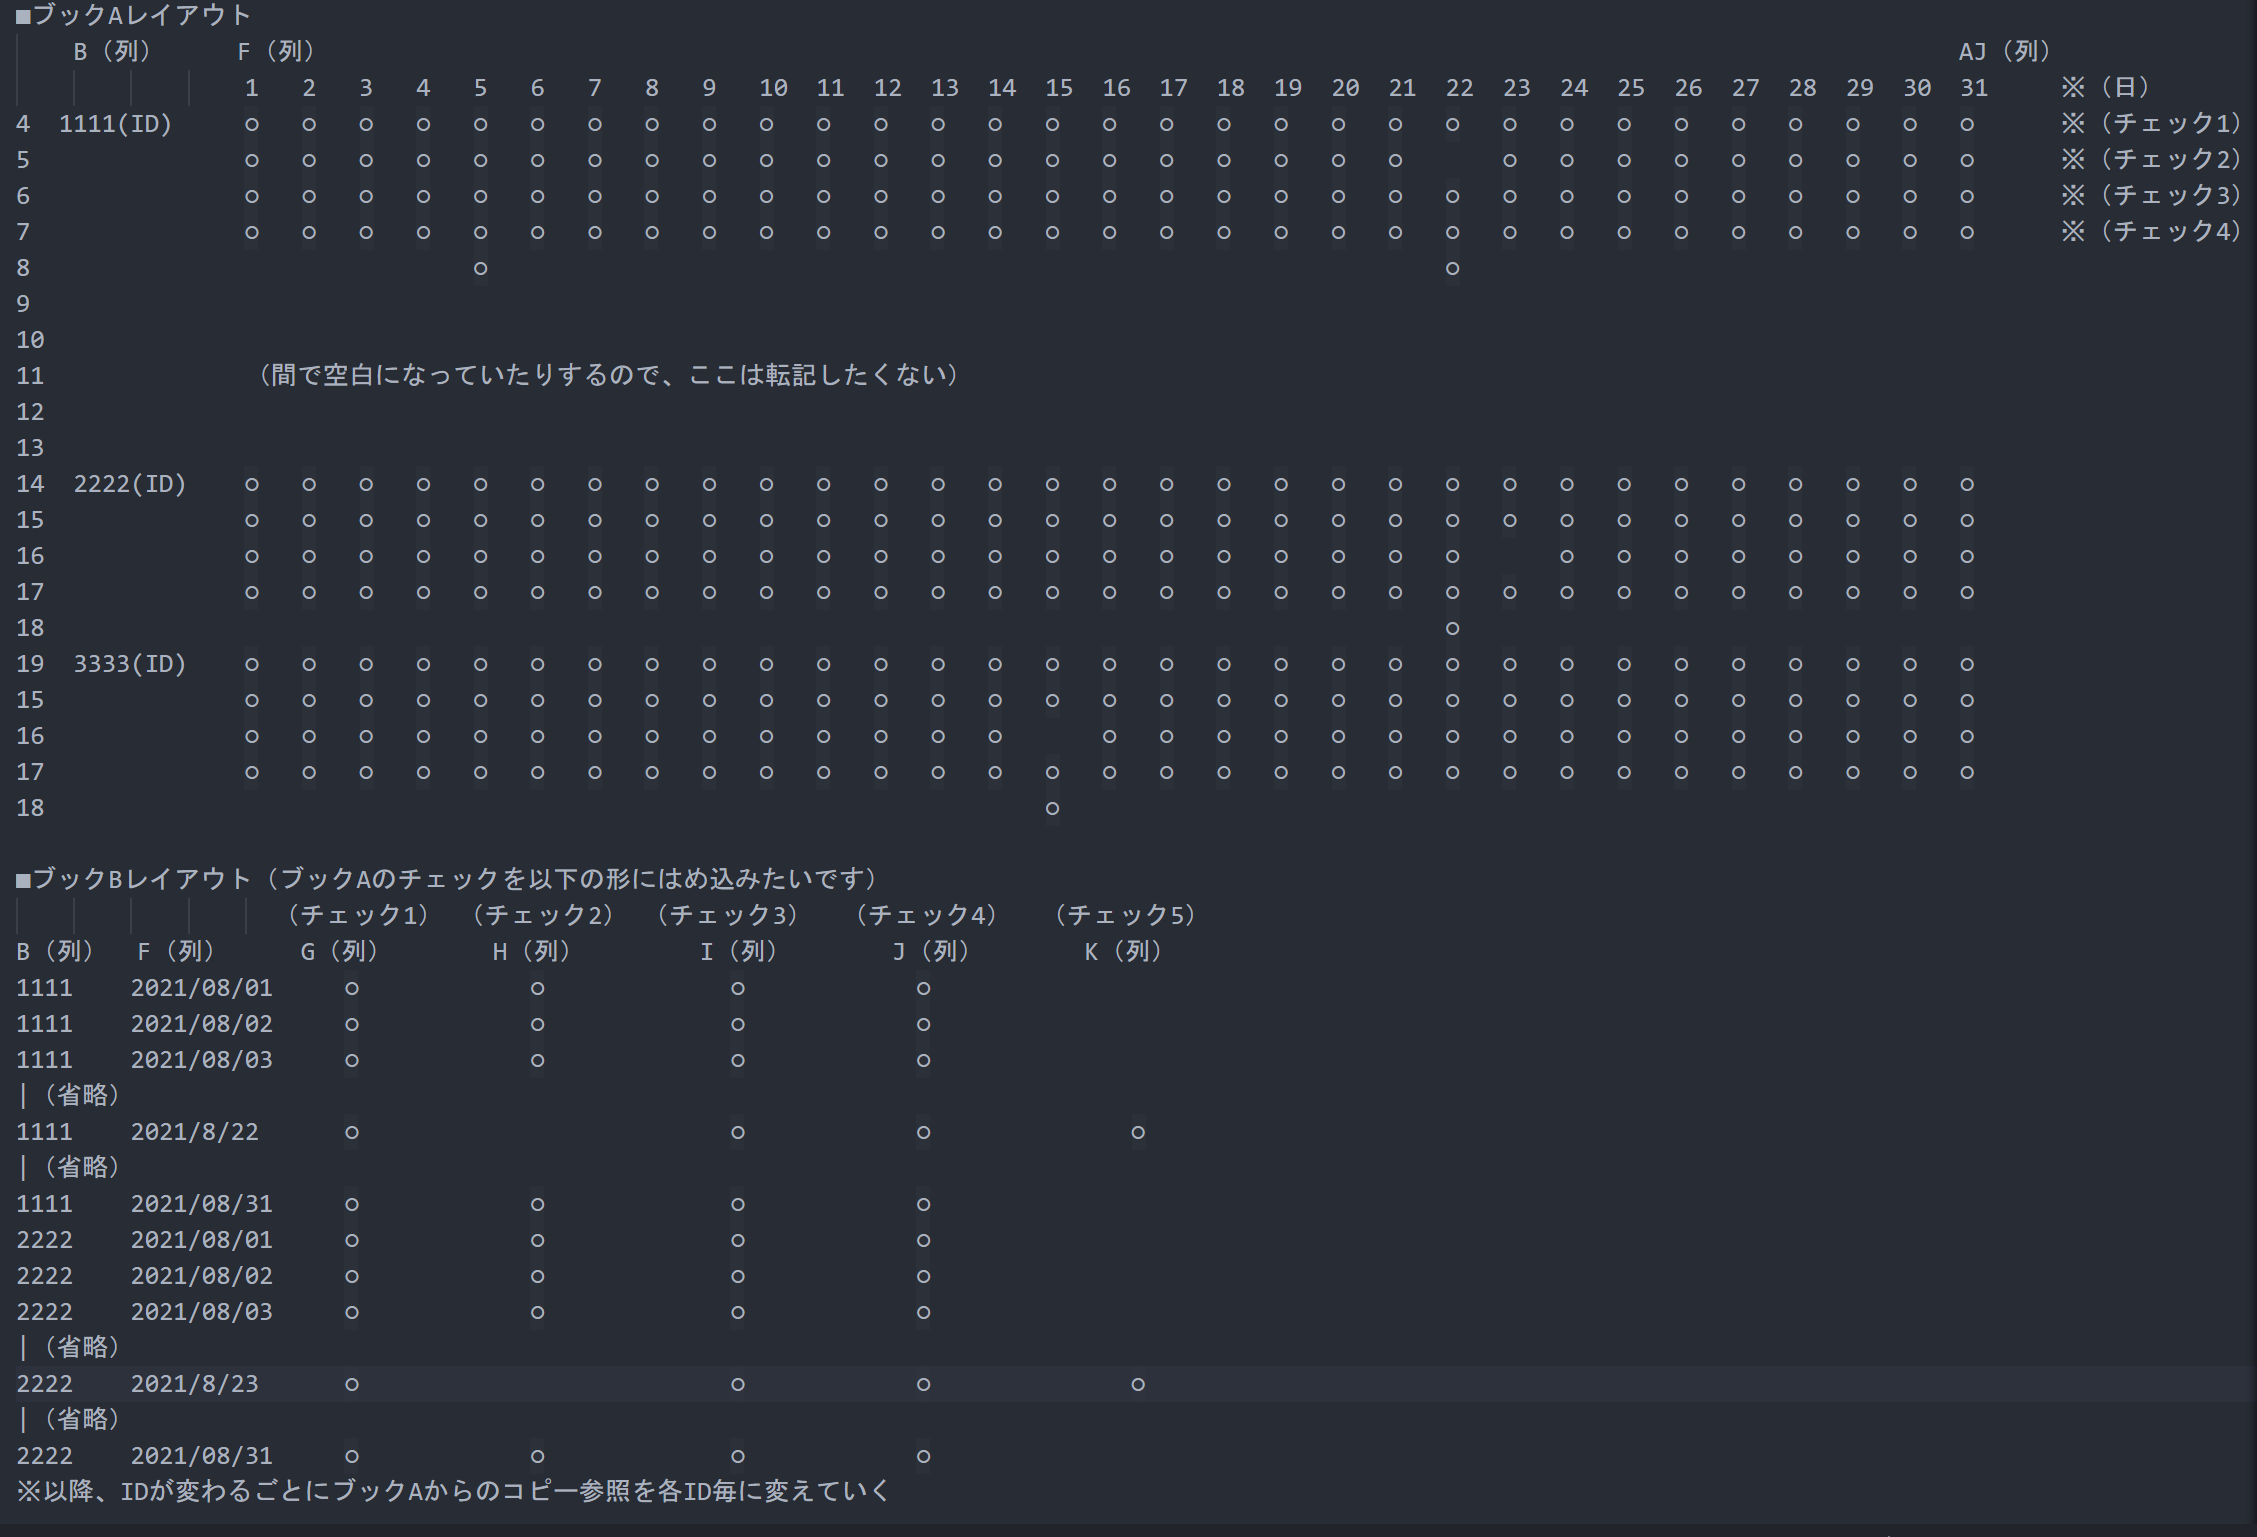The image size is (2257, 1537).
Task: Select the 1111(ID) cell in row 4
Action: 115,124
